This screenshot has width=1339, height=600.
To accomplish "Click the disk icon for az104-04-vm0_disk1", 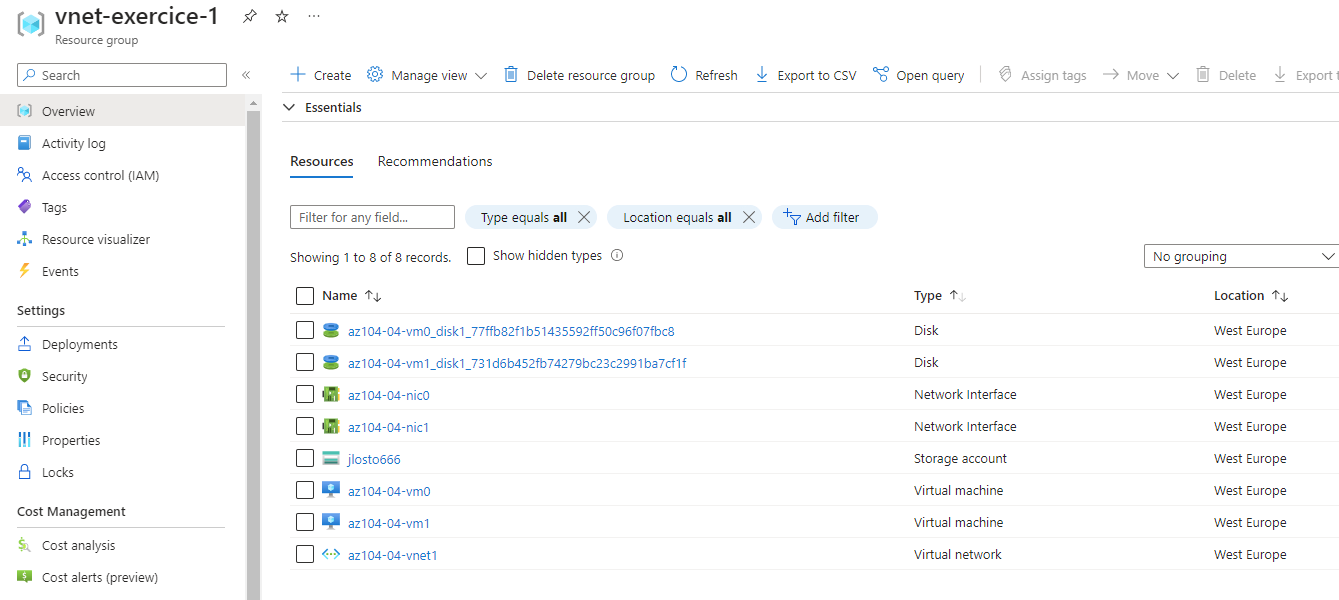I will point(331,330).
